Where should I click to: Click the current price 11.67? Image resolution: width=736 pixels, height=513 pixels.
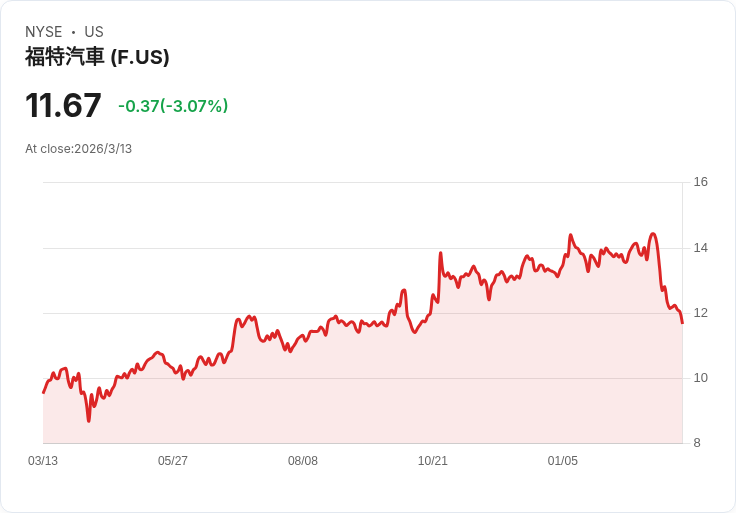[x=63, y=105]
